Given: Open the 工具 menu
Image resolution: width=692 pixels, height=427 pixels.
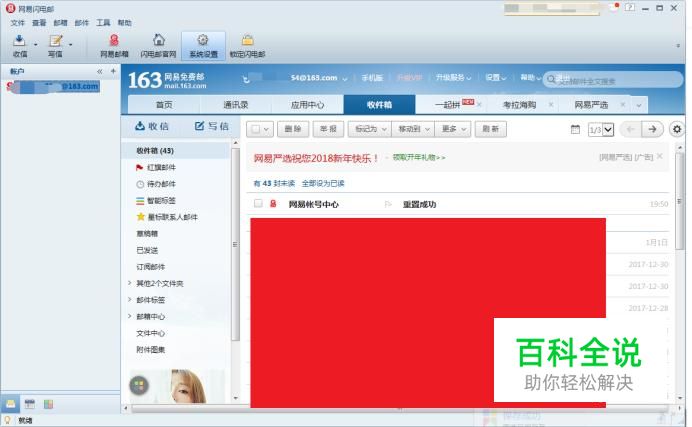Looking at the screenshot, I should pos(103,22).
